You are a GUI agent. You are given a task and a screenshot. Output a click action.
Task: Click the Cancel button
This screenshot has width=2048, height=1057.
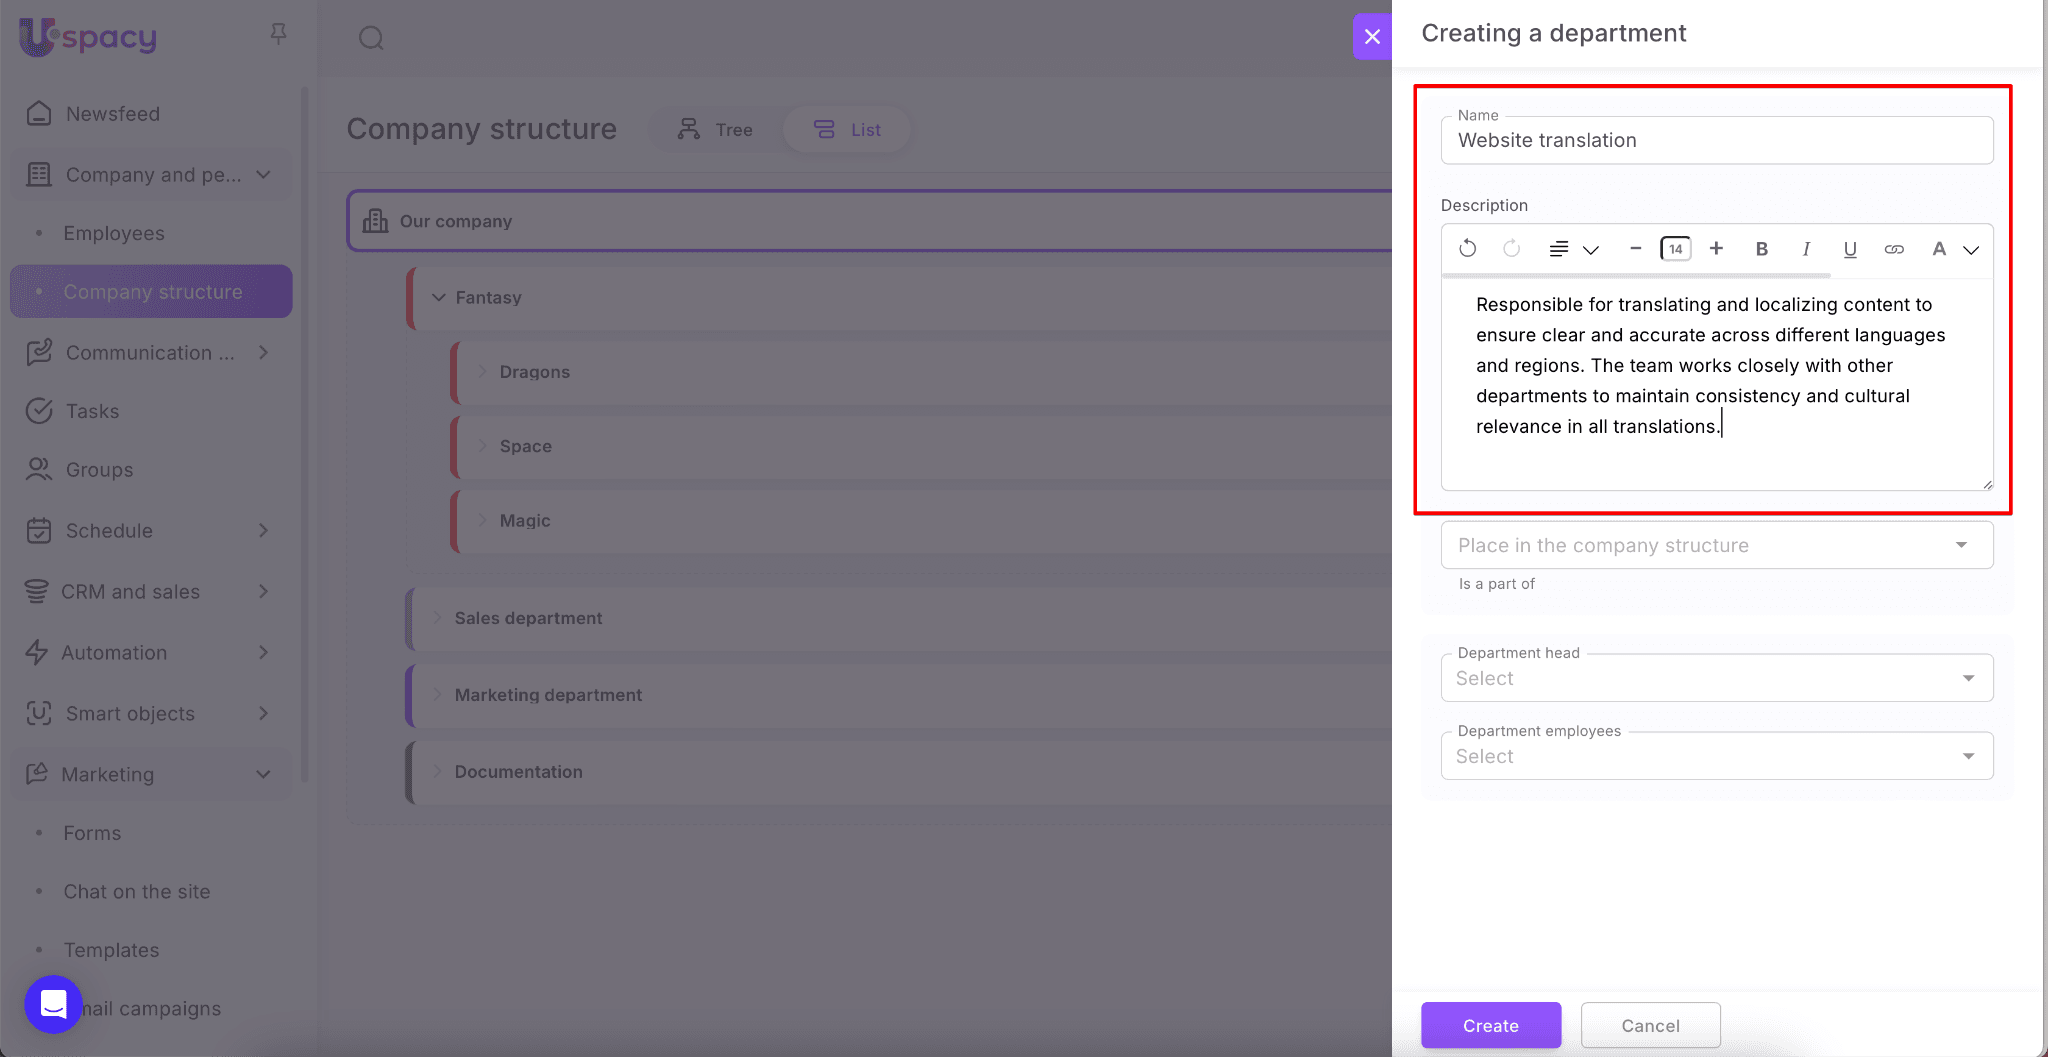1650,1025
